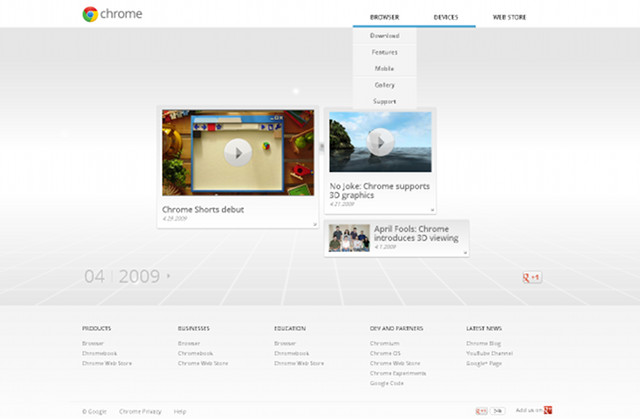The width and height of the screenshot is (640, 419).
Task: Open the Chrome OS footer link
Action: coord(385,353)
